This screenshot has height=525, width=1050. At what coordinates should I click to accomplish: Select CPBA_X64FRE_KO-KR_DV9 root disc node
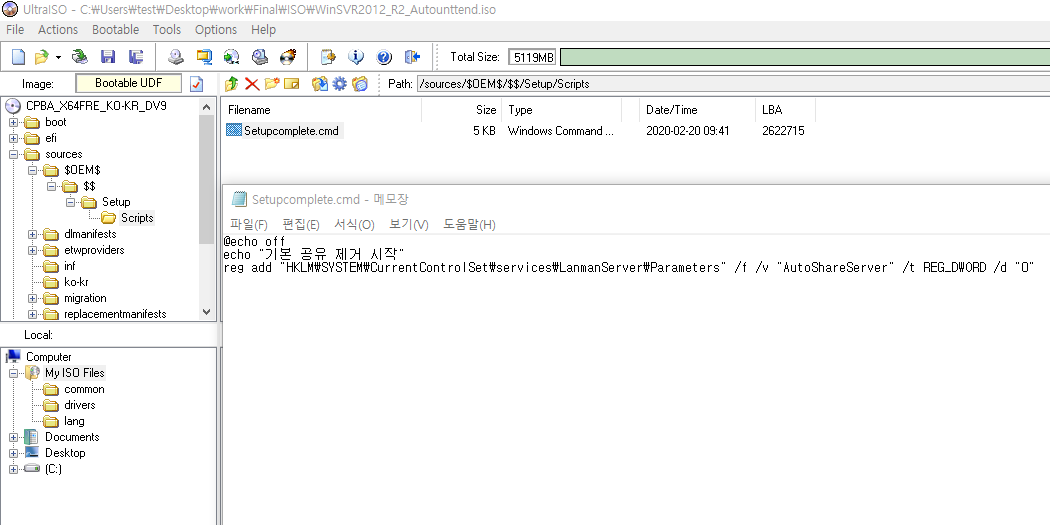96,106
